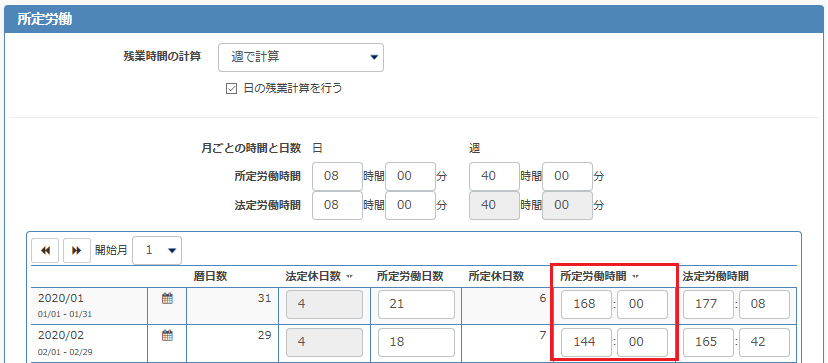The width and height of the screenshot is (828, 363).
Task: Click the 法定労働時間 column header
Action: point(715,276)
